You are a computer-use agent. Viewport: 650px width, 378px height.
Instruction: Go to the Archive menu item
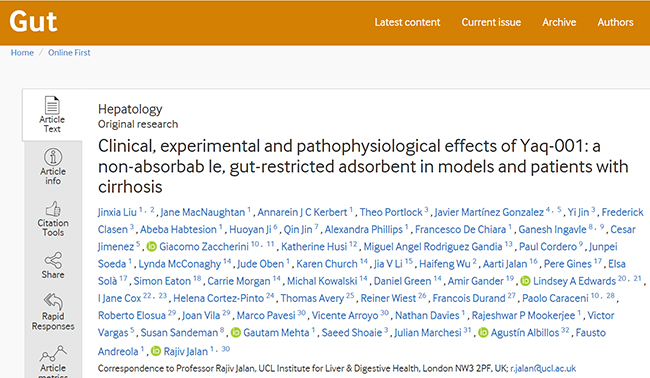coord(559,22)
